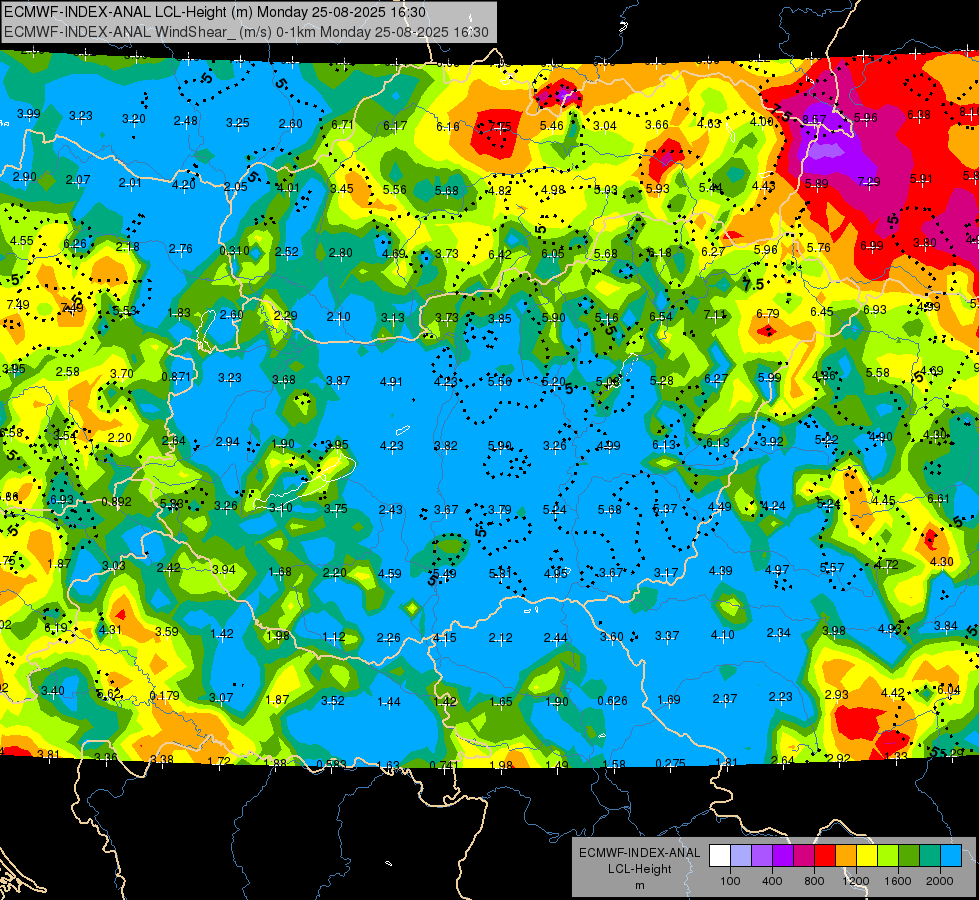Click the wind shear value 2.48

[185, 121]
